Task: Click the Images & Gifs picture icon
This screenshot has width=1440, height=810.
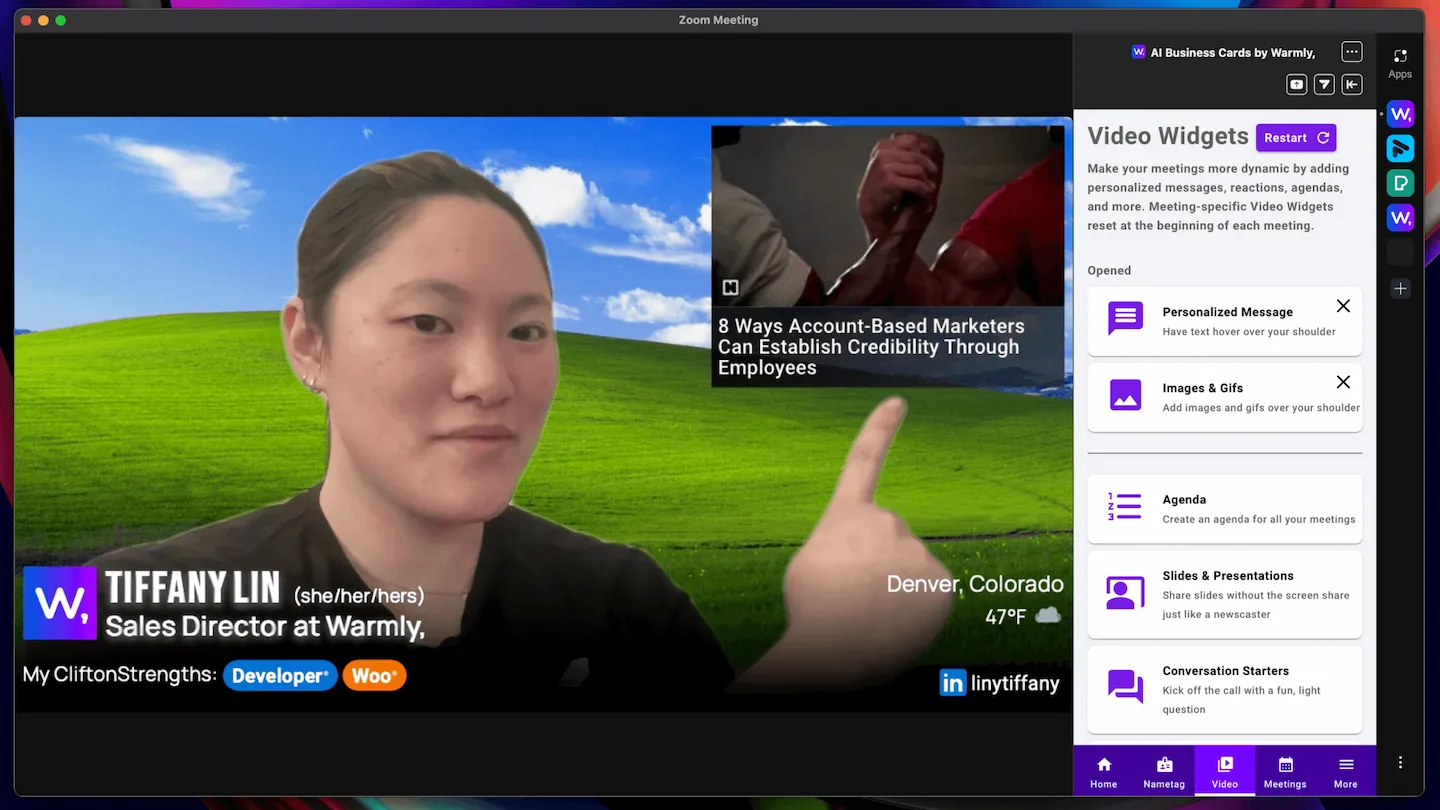Action: [1125, 394]
